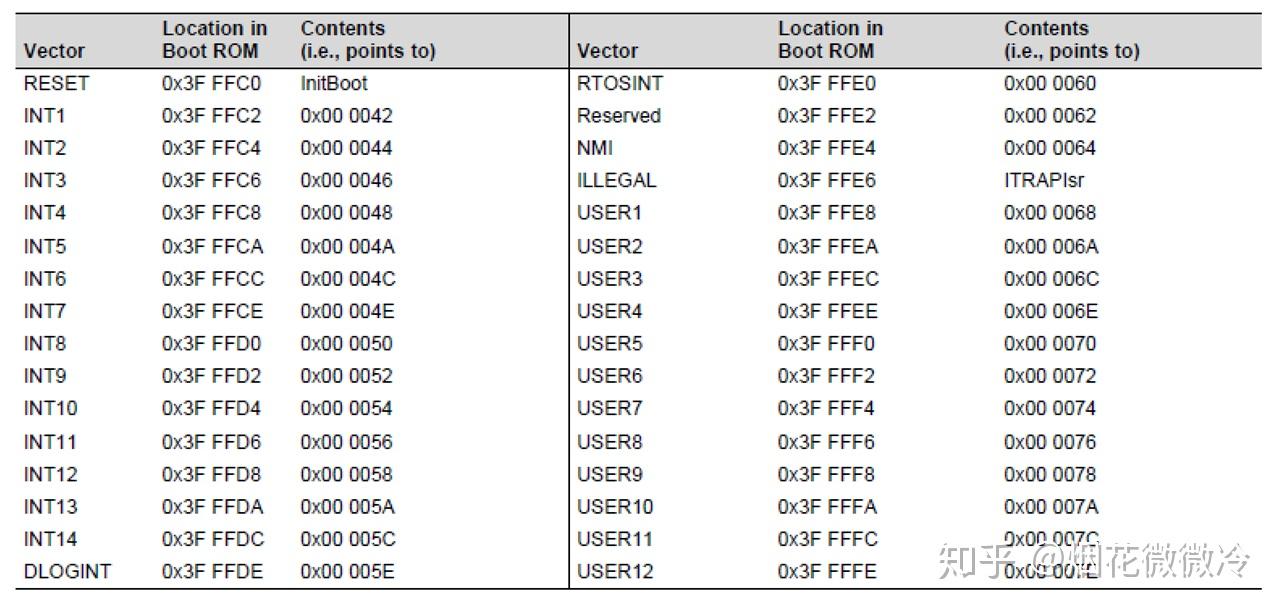Click the contents value 0x00 0042
The image size is (1283, 612).
[x=346, y=115]
